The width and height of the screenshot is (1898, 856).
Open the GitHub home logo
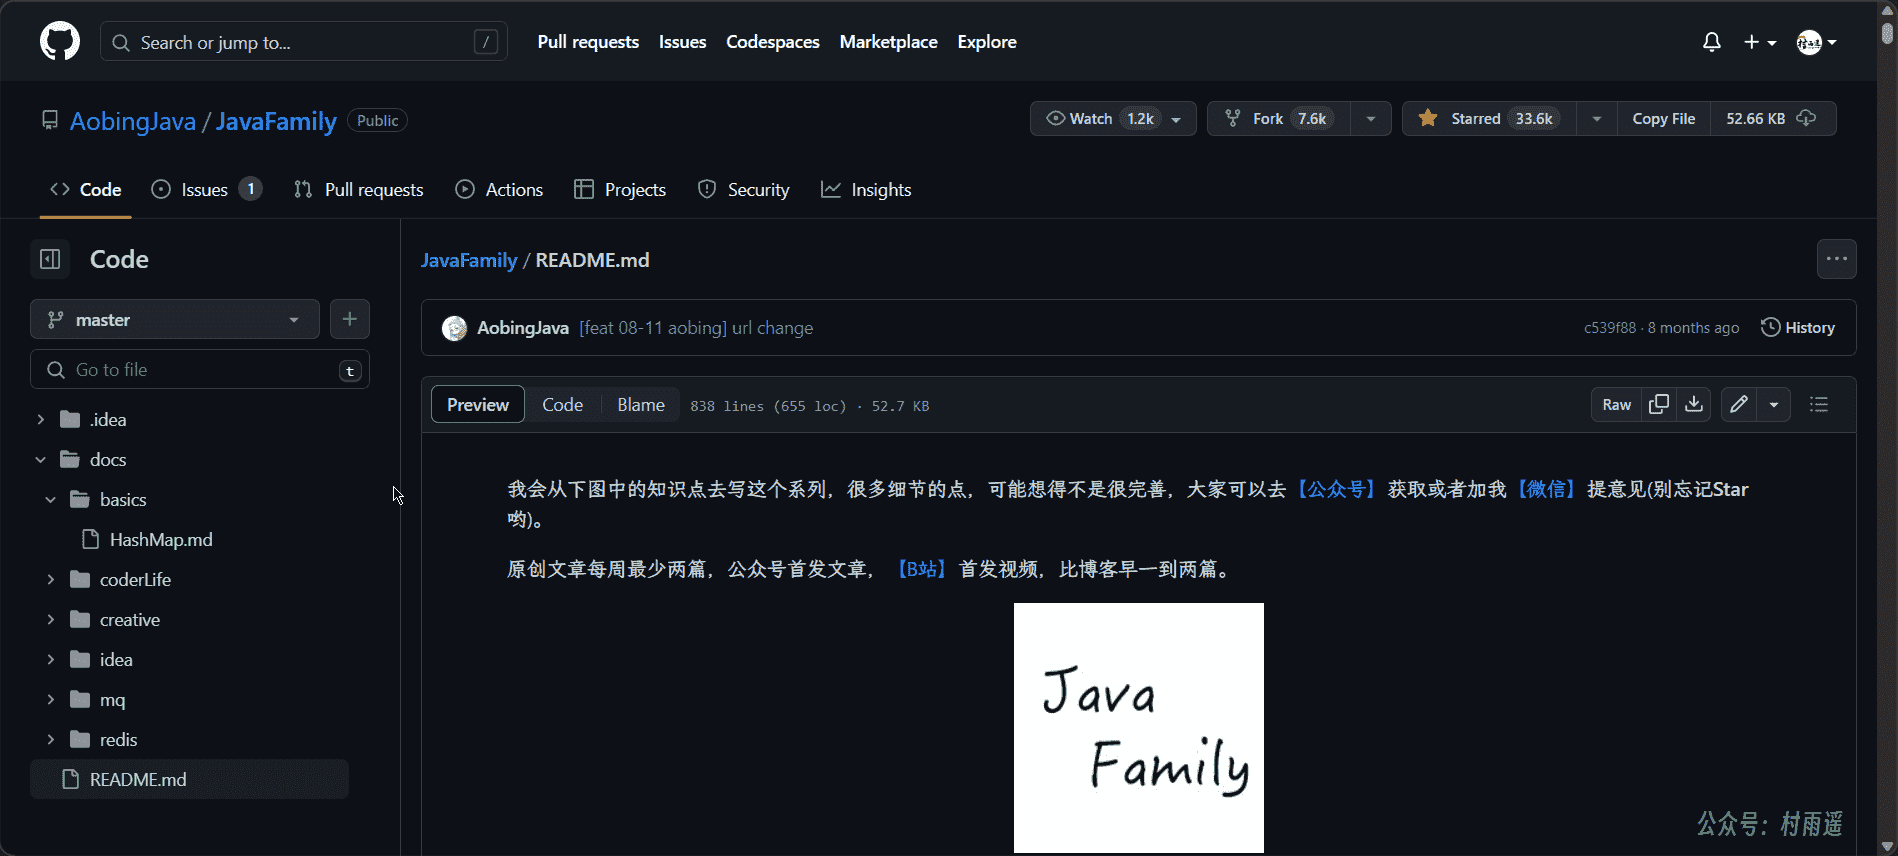pos(60,42)
